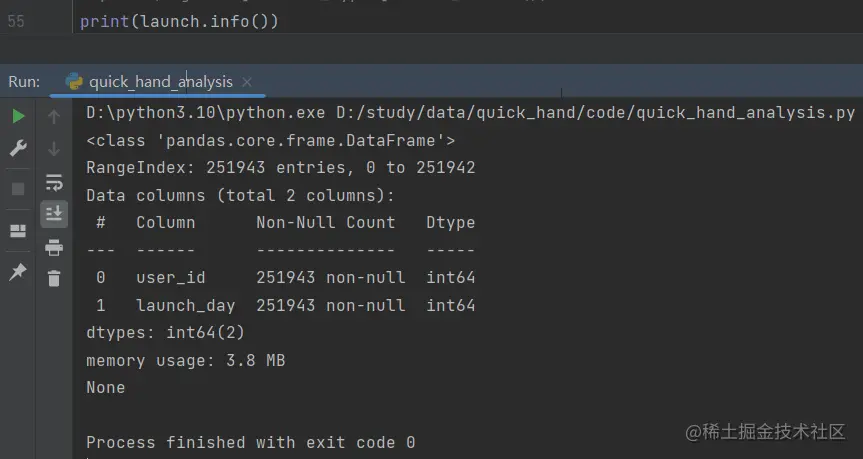Click the 'Dtype' column header text
This screenshot has width=863, height=459.
point(451,223)
